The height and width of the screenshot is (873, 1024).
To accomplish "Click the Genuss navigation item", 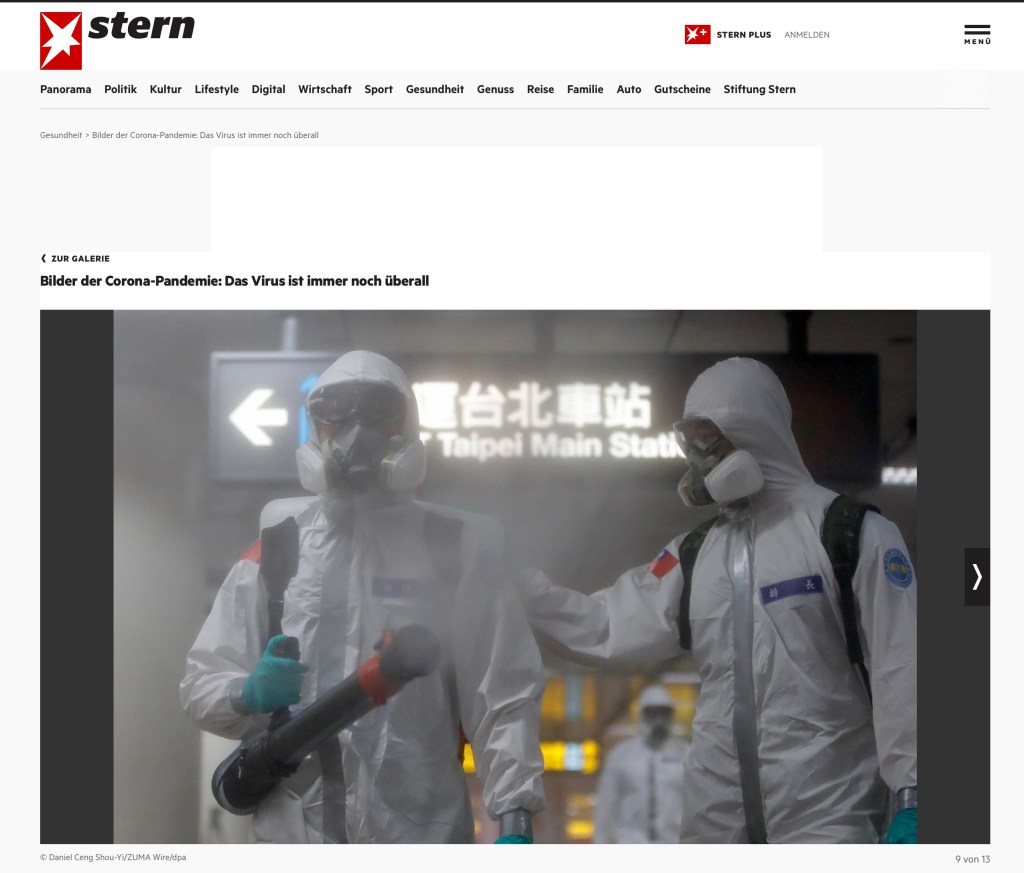I will point(495,90).
